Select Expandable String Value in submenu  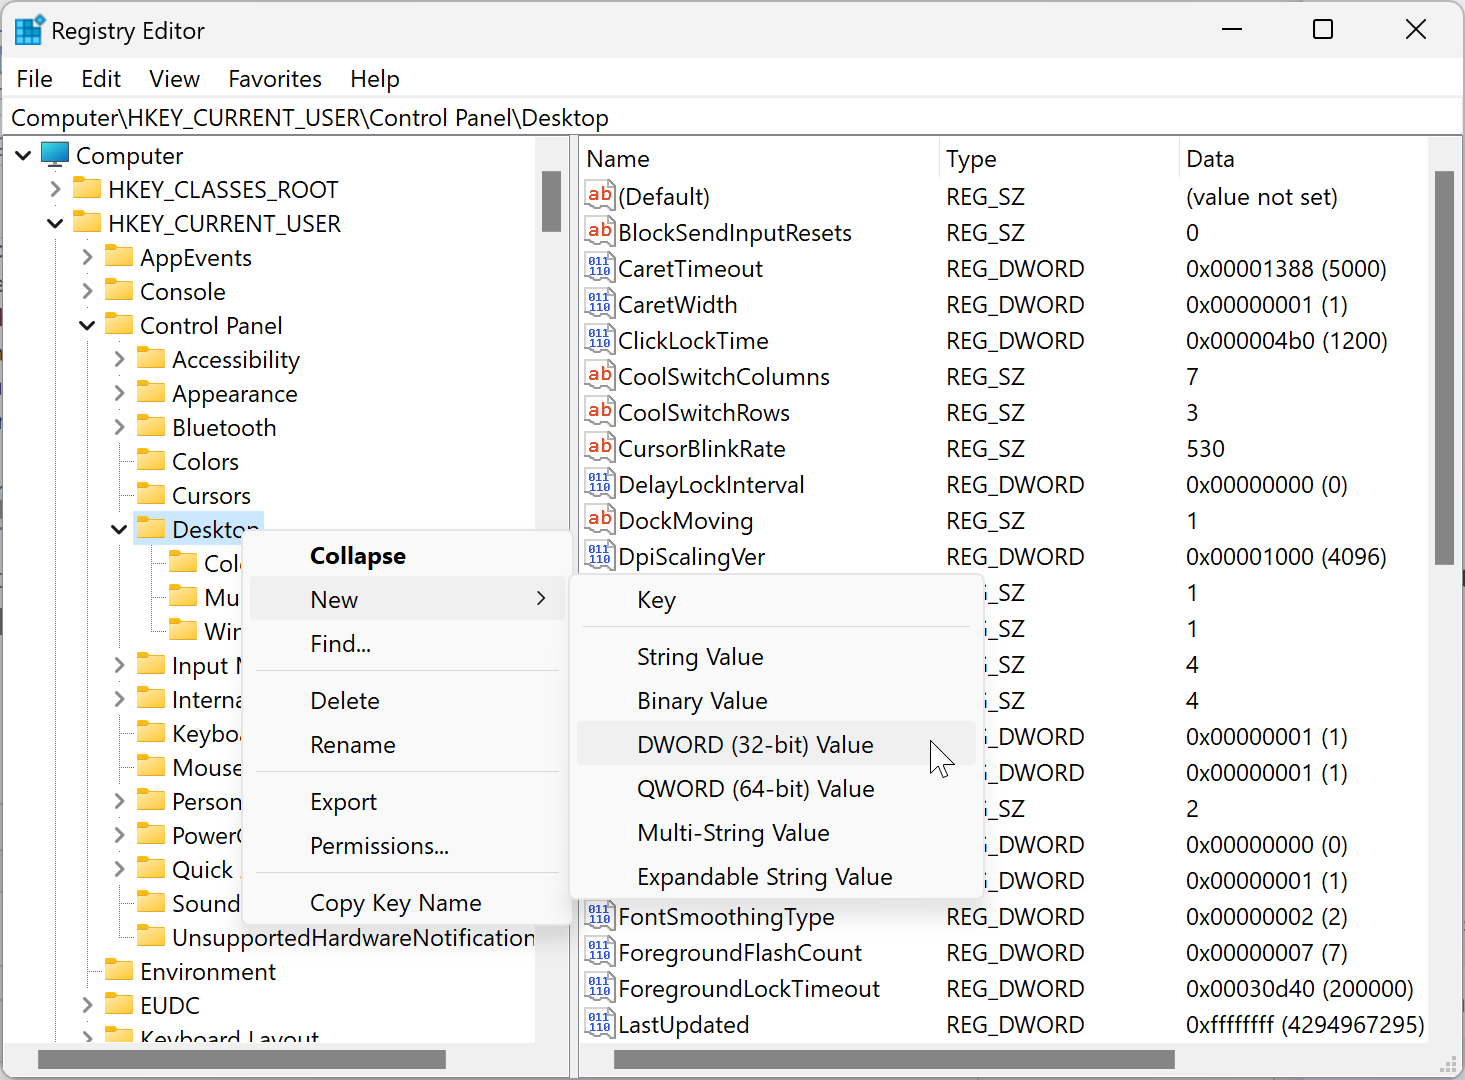776,877
